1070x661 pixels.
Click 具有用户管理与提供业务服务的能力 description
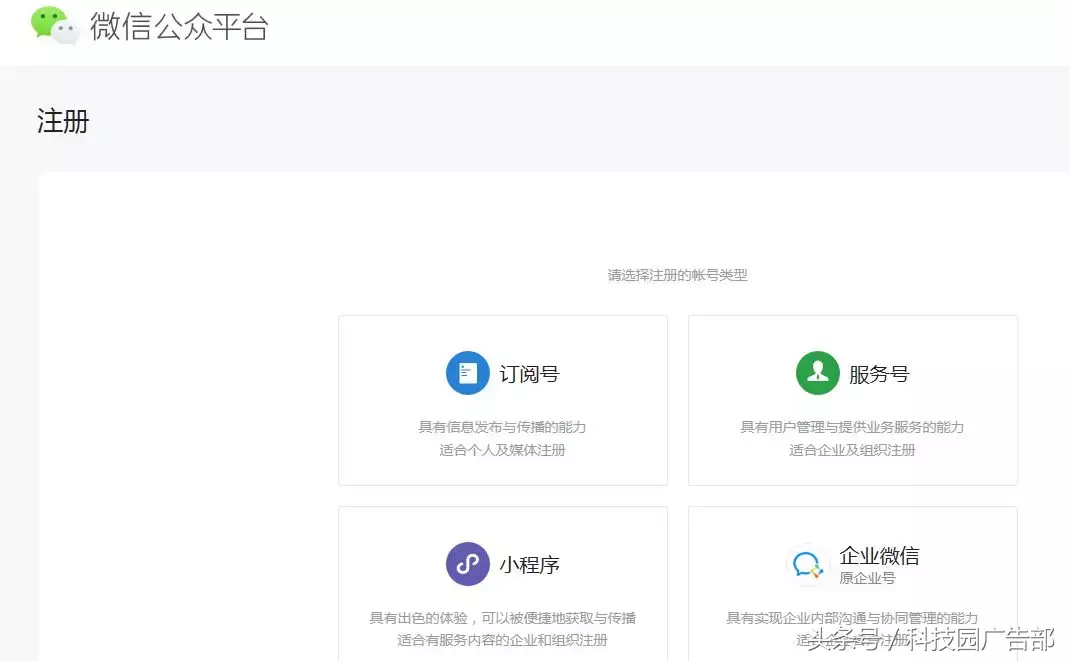[x=852, y=427]
